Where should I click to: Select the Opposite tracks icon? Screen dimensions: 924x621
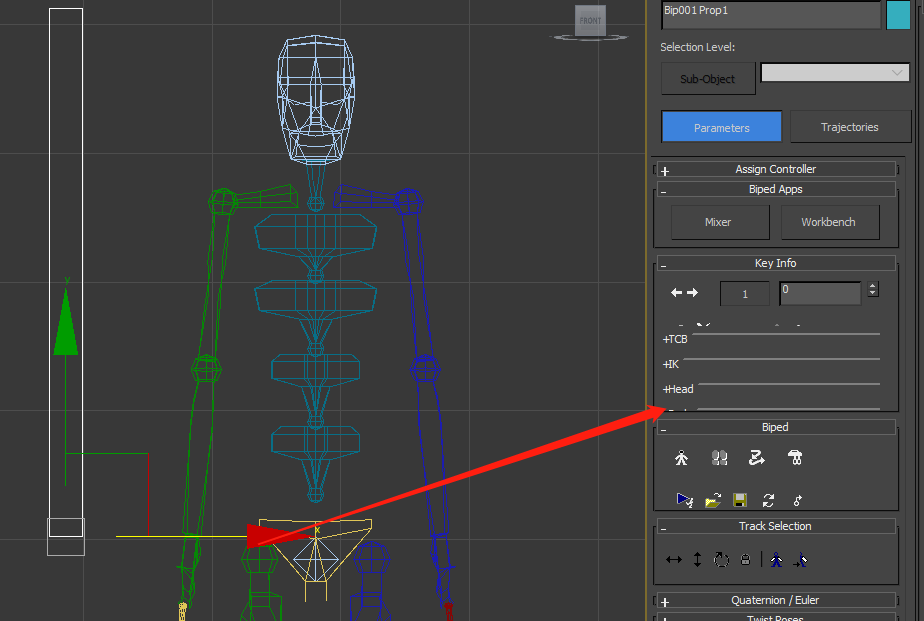pos(800,560)
